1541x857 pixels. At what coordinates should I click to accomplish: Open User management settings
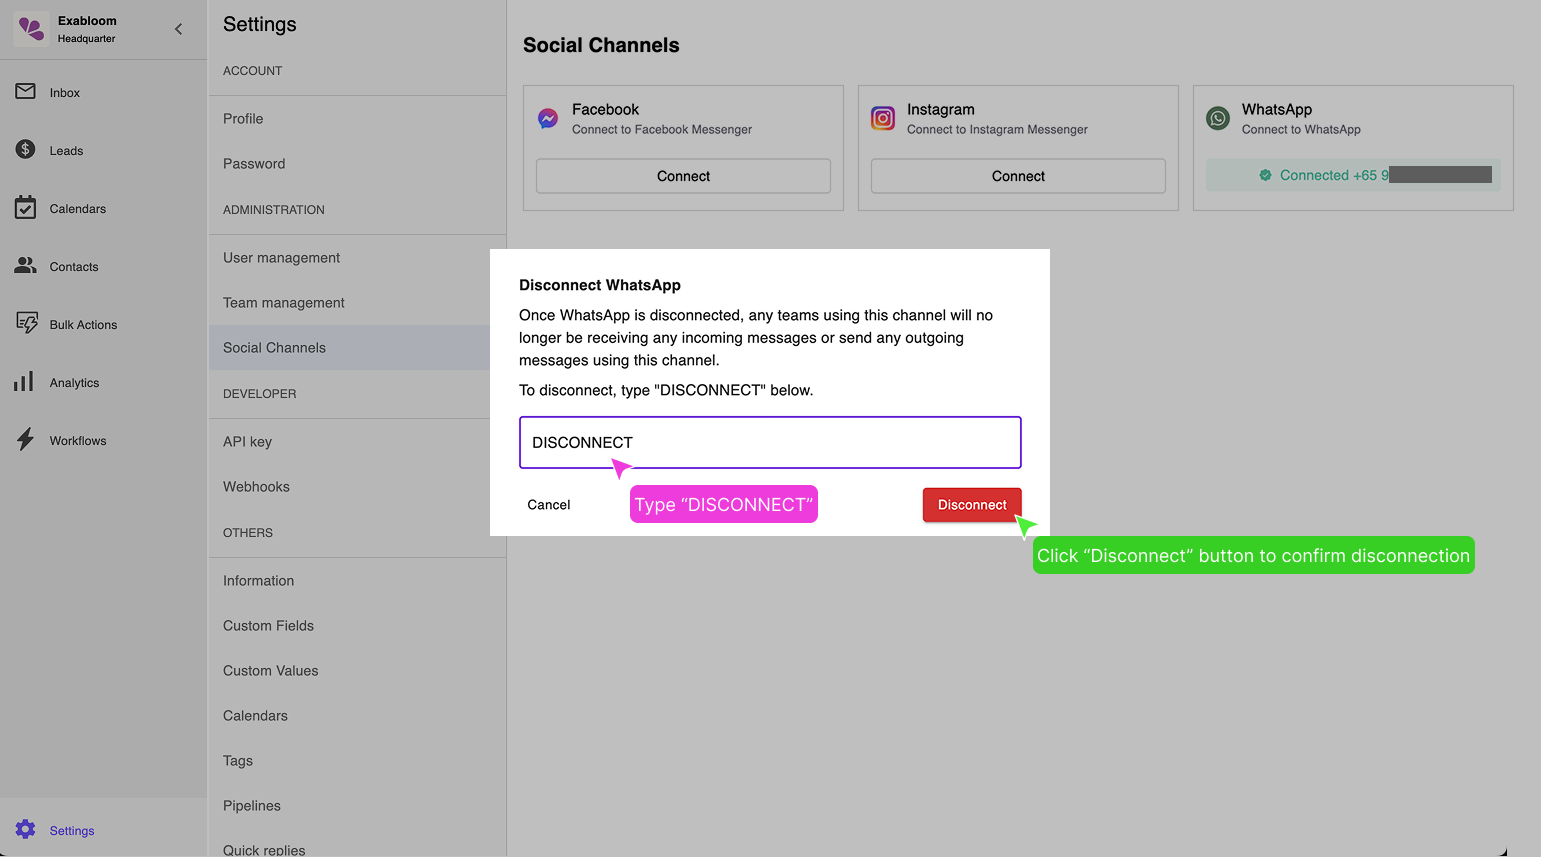pyautogui.click(x=281, y=258)
